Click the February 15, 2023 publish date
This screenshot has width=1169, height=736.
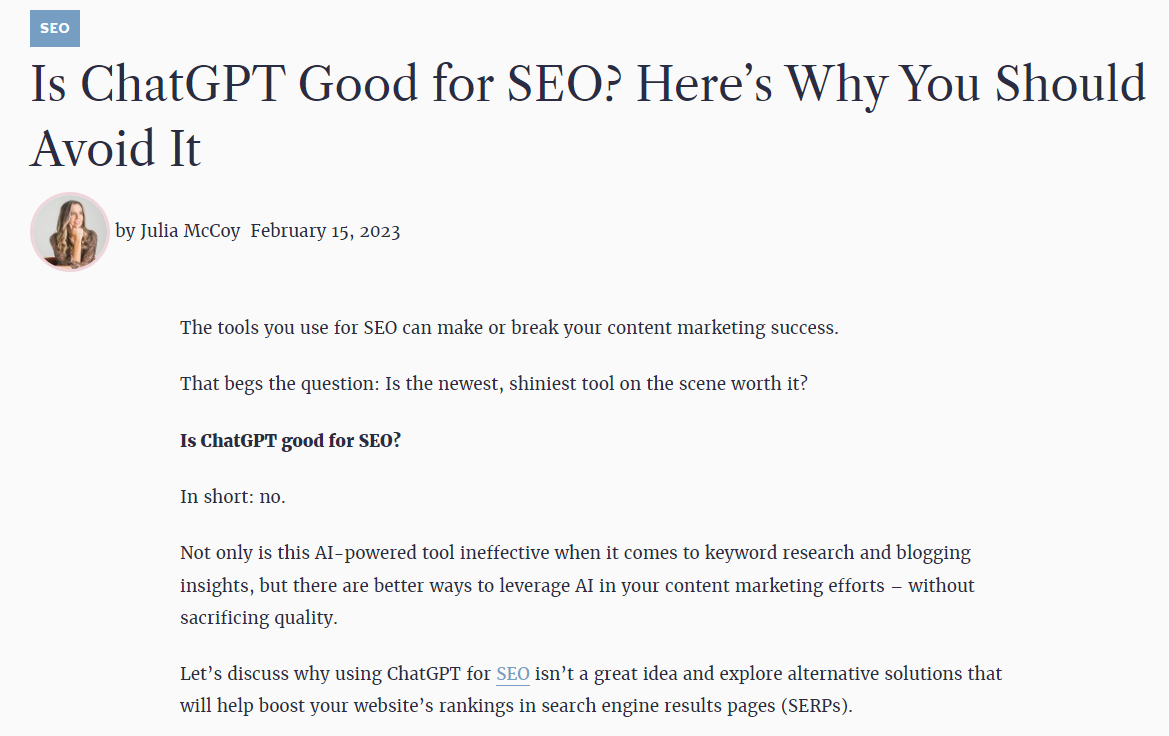325,231
